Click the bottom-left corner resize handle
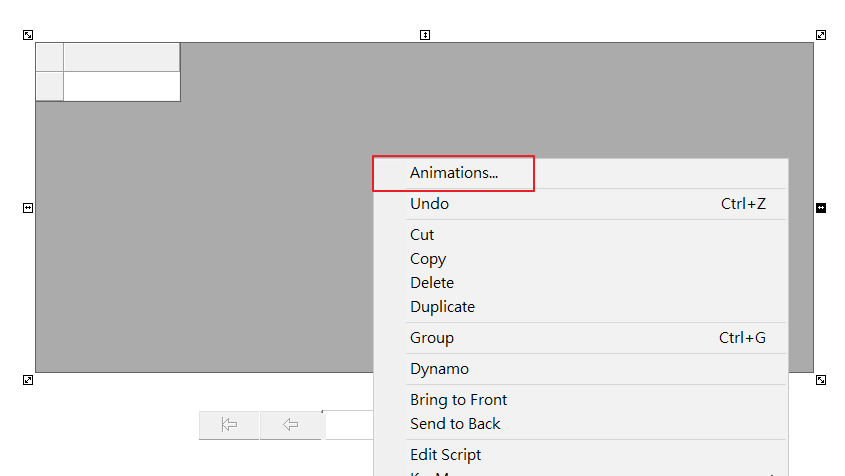 28,380
